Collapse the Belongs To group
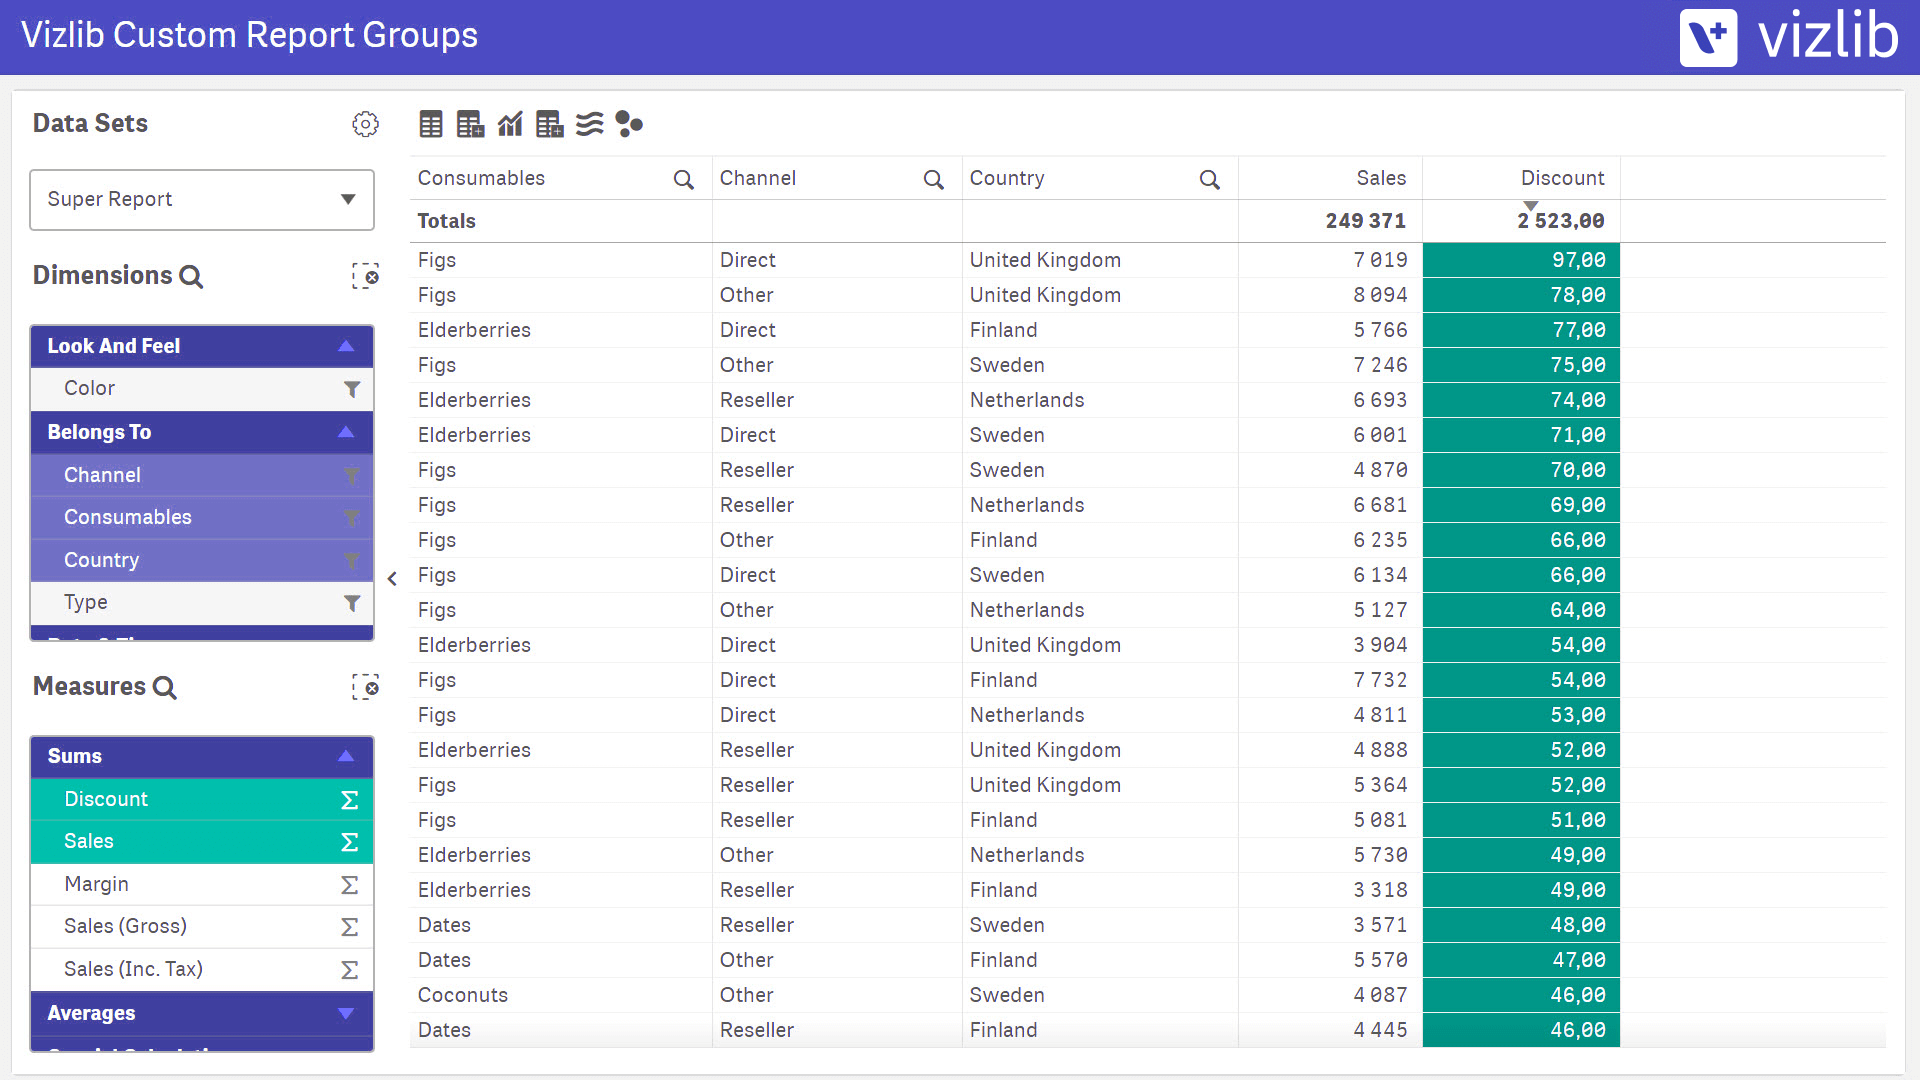This screenshot has width=1920, height=1080. pyautogui.click(x=202, y=432)
